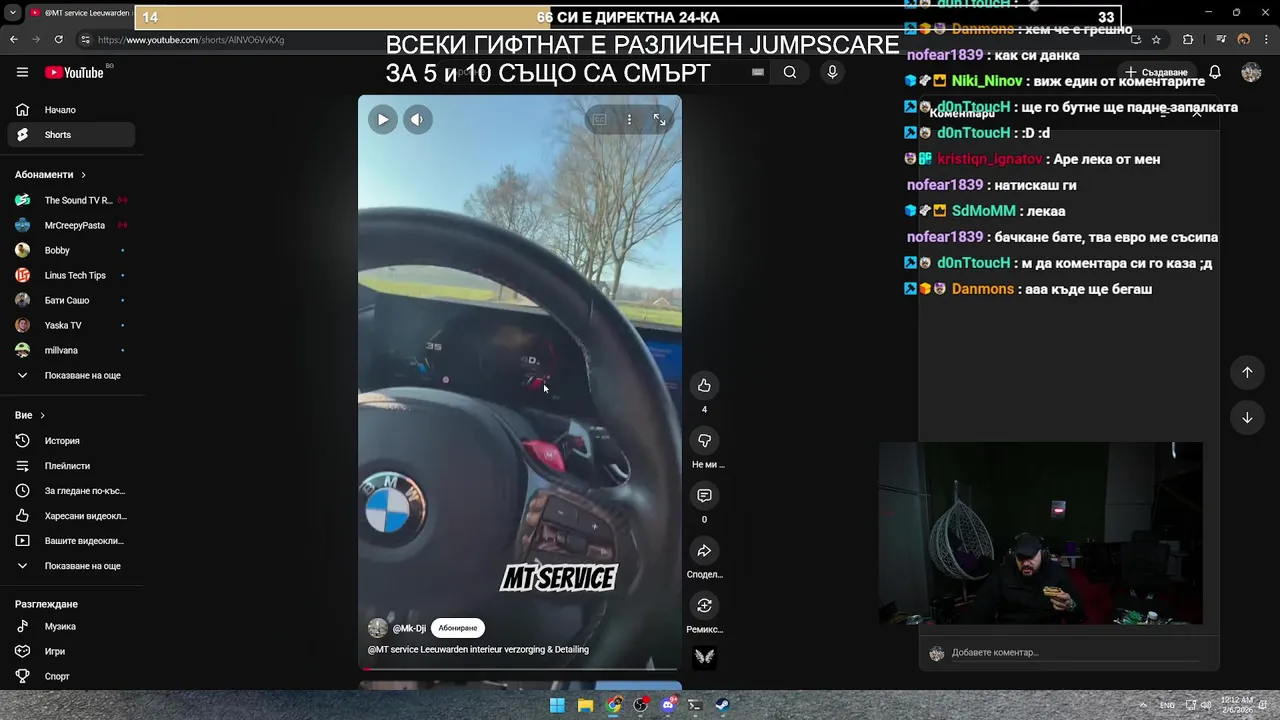This screenshot has width=1280, height=720.
Task: Close the comments panel
Action: pyautogui.click(x=1197, y=114)
